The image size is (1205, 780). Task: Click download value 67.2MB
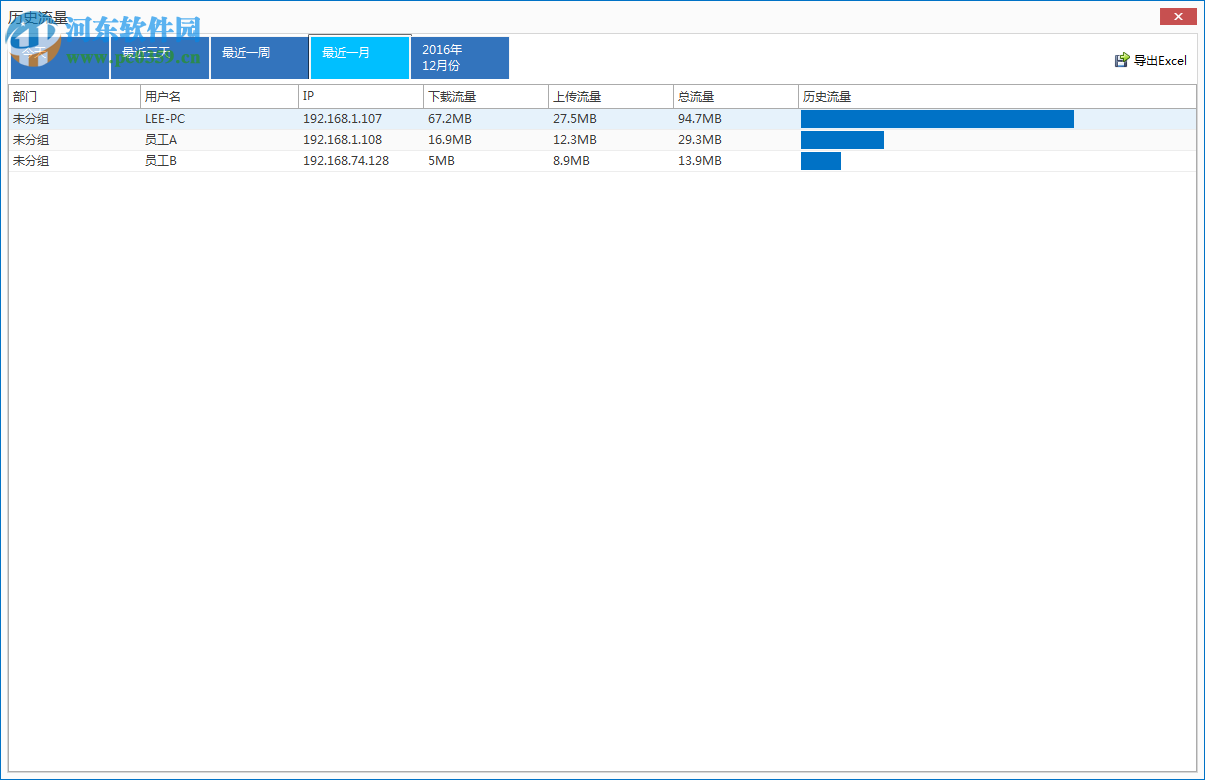450,119
